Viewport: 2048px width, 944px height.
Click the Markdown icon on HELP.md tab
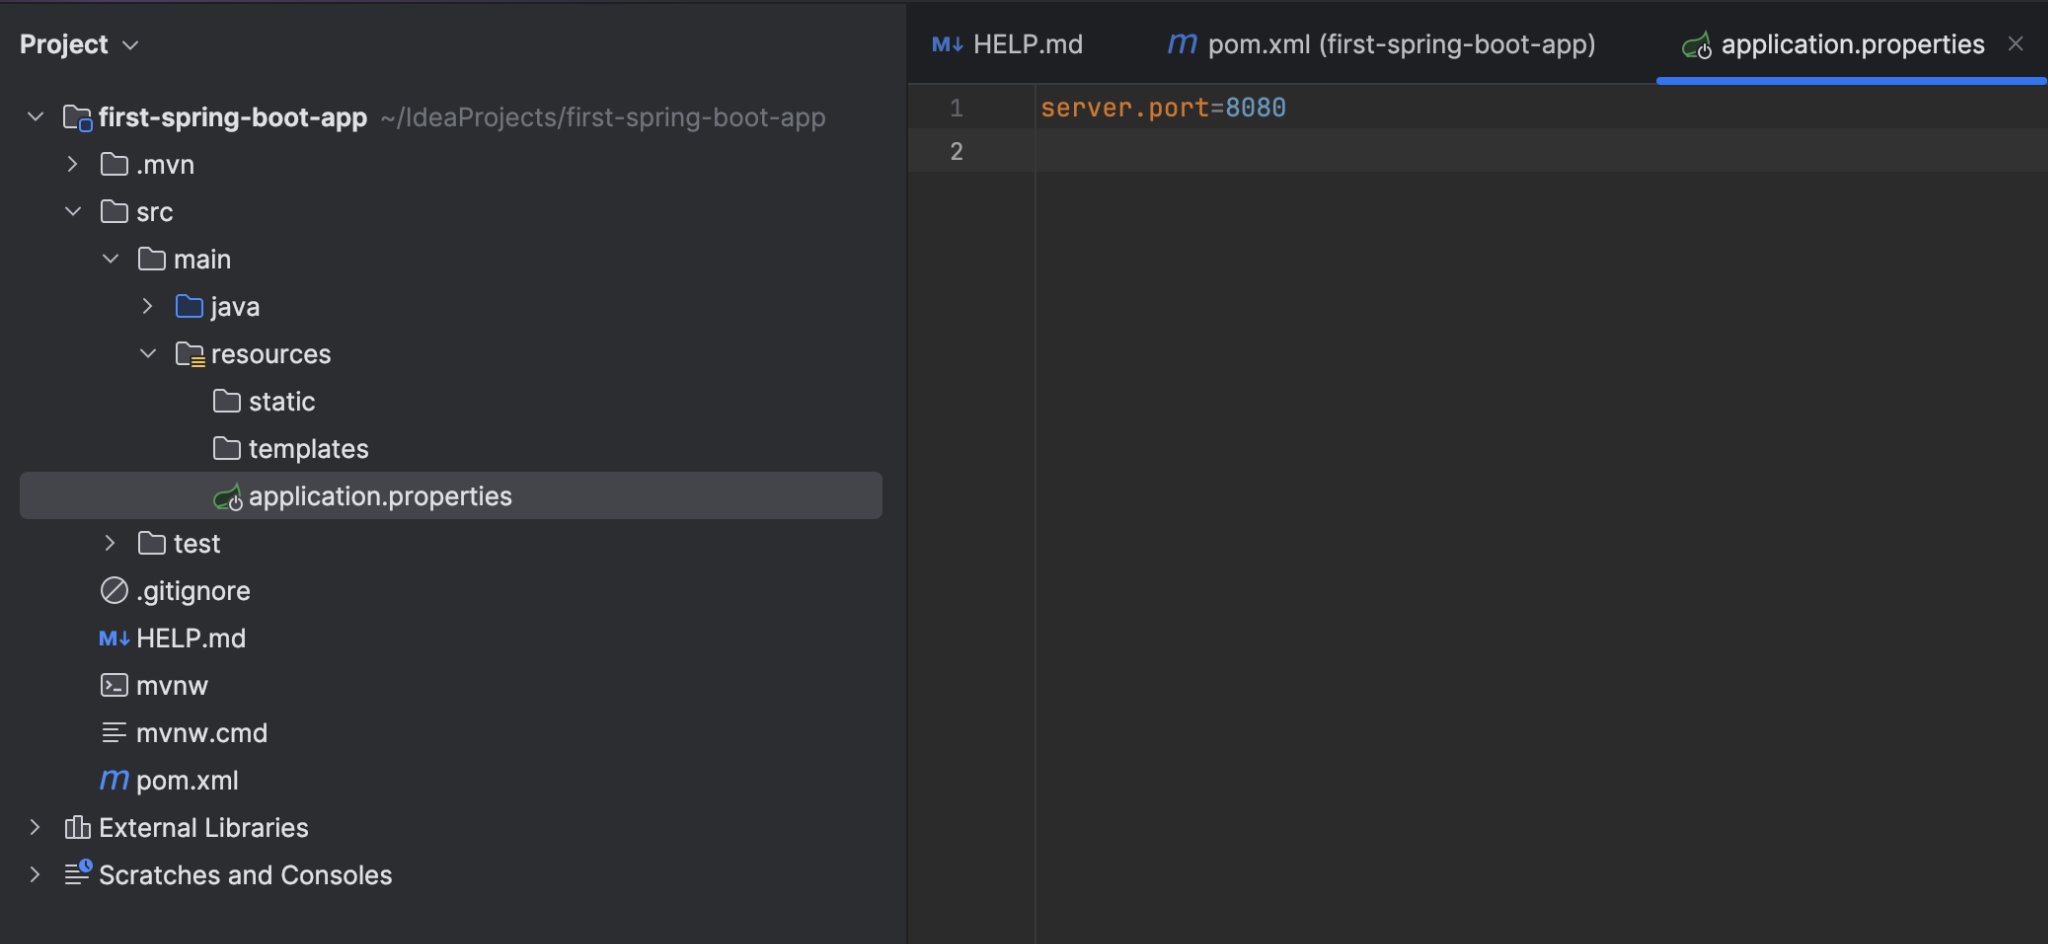[947, 45]
